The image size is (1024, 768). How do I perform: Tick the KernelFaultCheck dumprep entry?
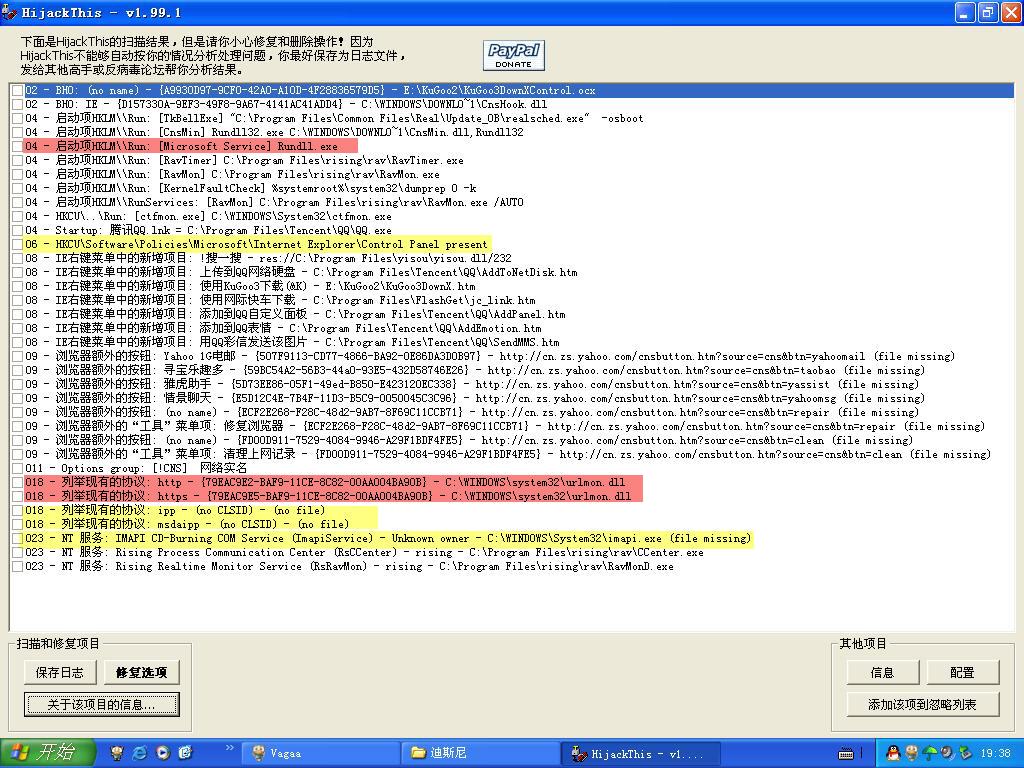[18, 188]
